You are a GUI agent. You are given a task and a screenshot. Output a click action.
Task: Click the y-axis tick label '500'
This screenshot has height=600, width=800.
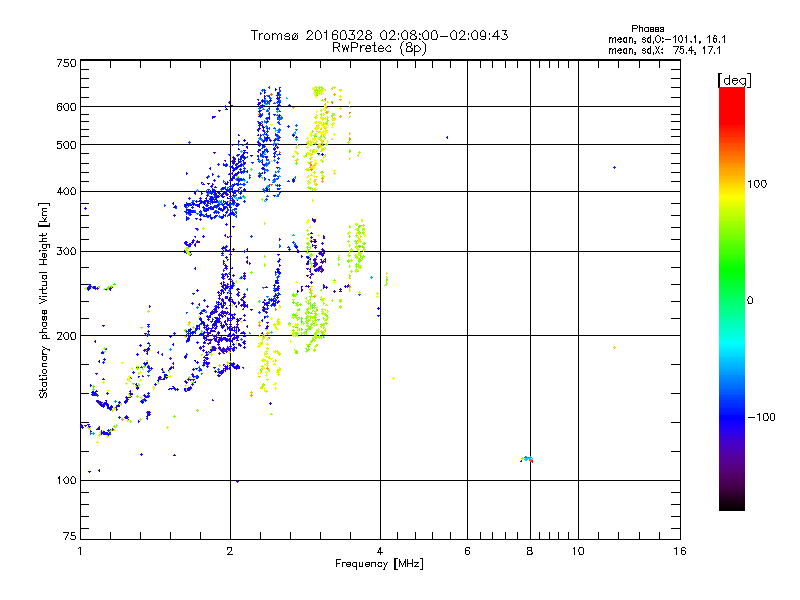pyautogui.click(x=67, y=145)
